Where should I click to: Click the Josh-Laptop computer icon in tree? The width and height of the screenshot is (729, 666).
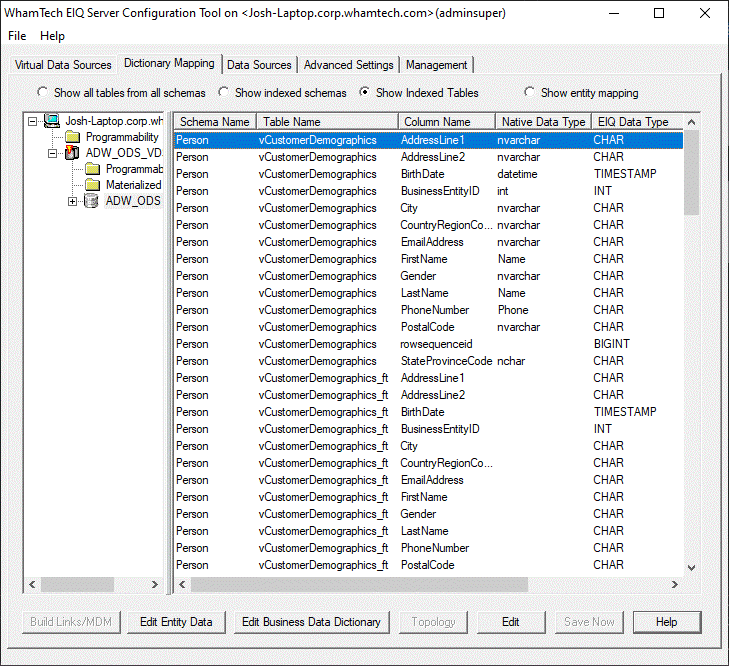tap(51, 121)
